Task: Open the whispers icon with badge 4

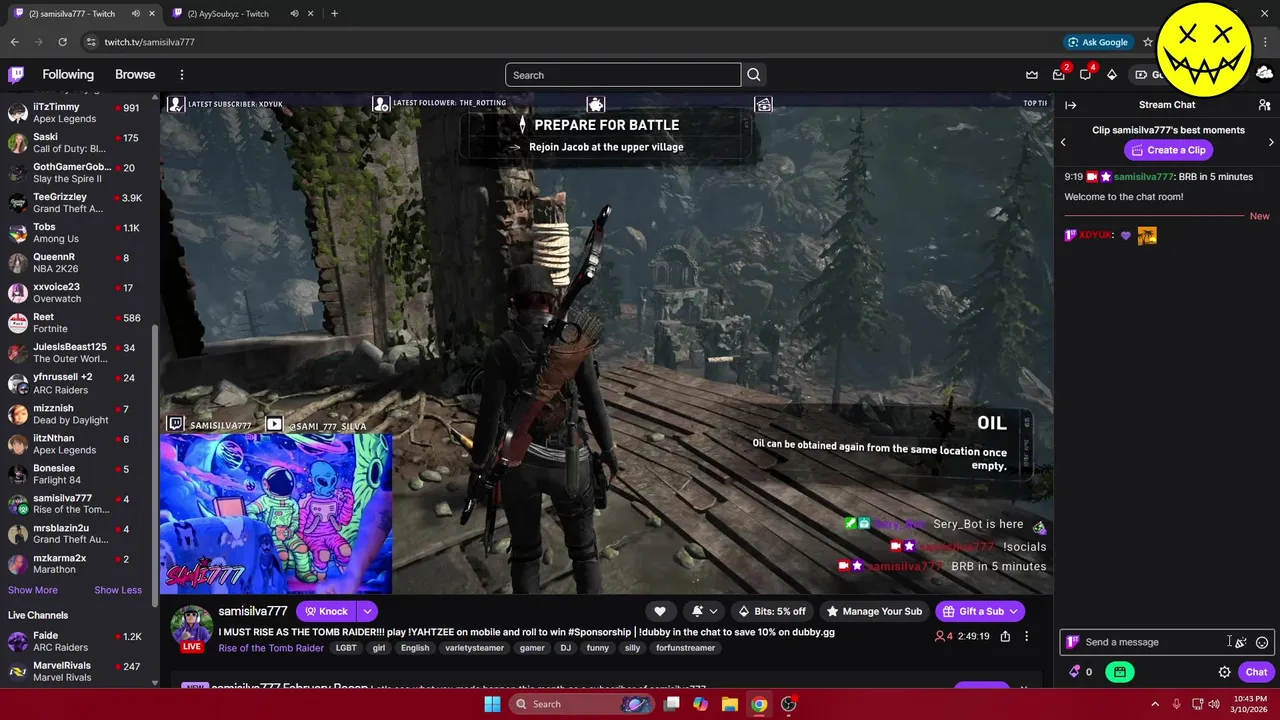Action: (x=1085, y=75)
